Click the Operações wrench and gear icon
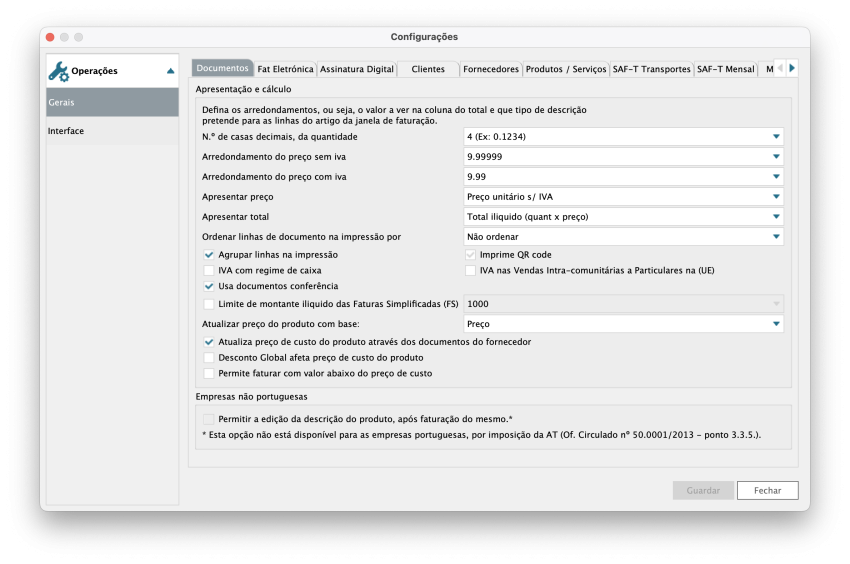 click(x=59, y=71)
